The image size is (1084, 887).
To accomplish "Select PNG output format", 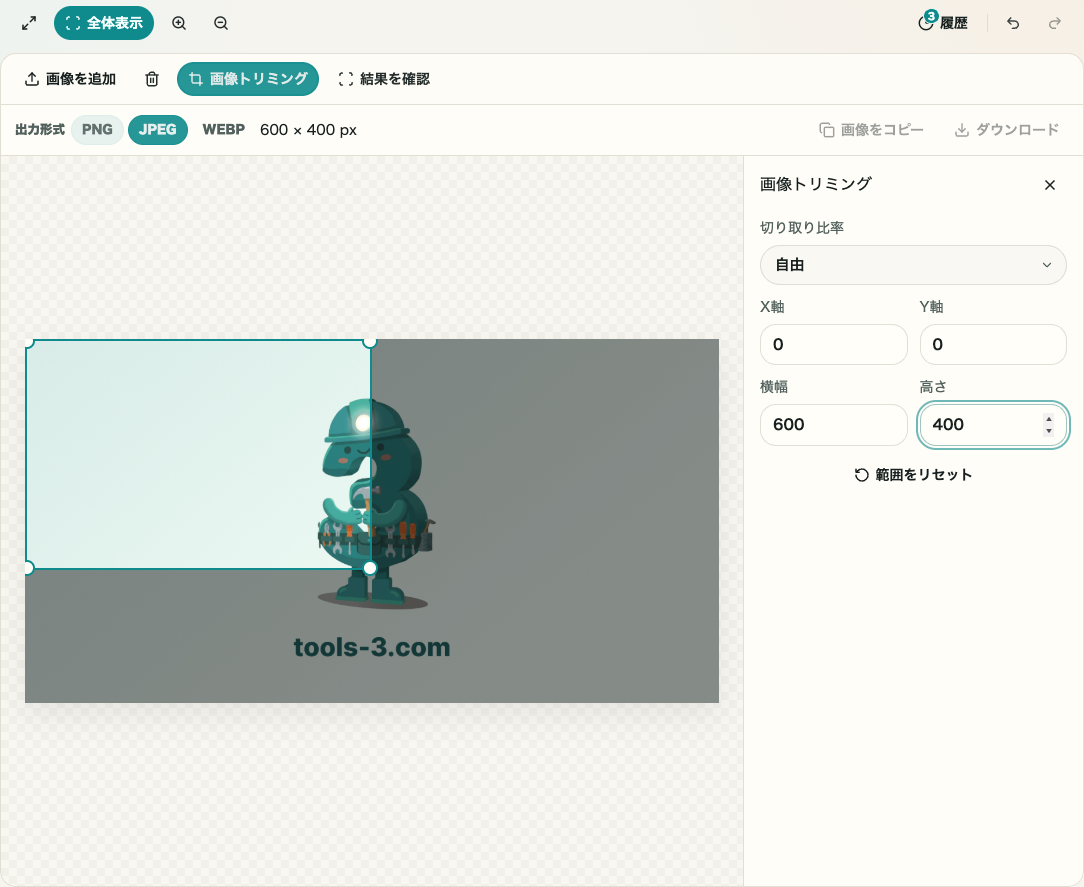I will click(97, 130).
